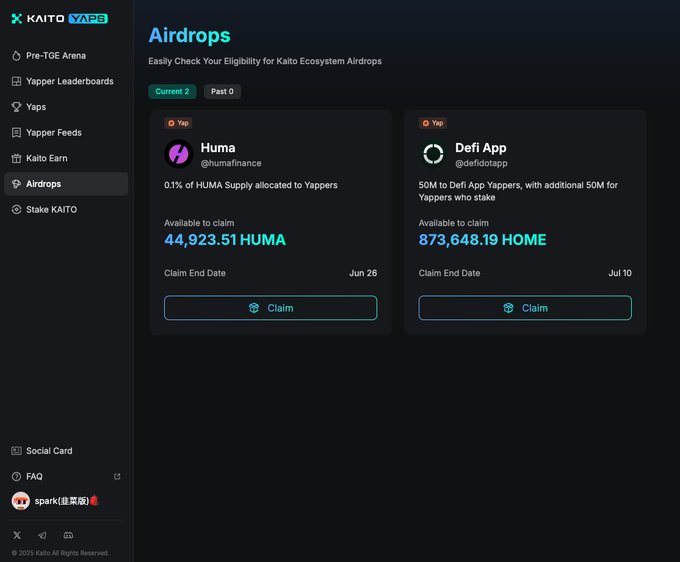680x562 pixels.
Task: Switch to the Past 0 tab
Action: click(x=222, y=92)
